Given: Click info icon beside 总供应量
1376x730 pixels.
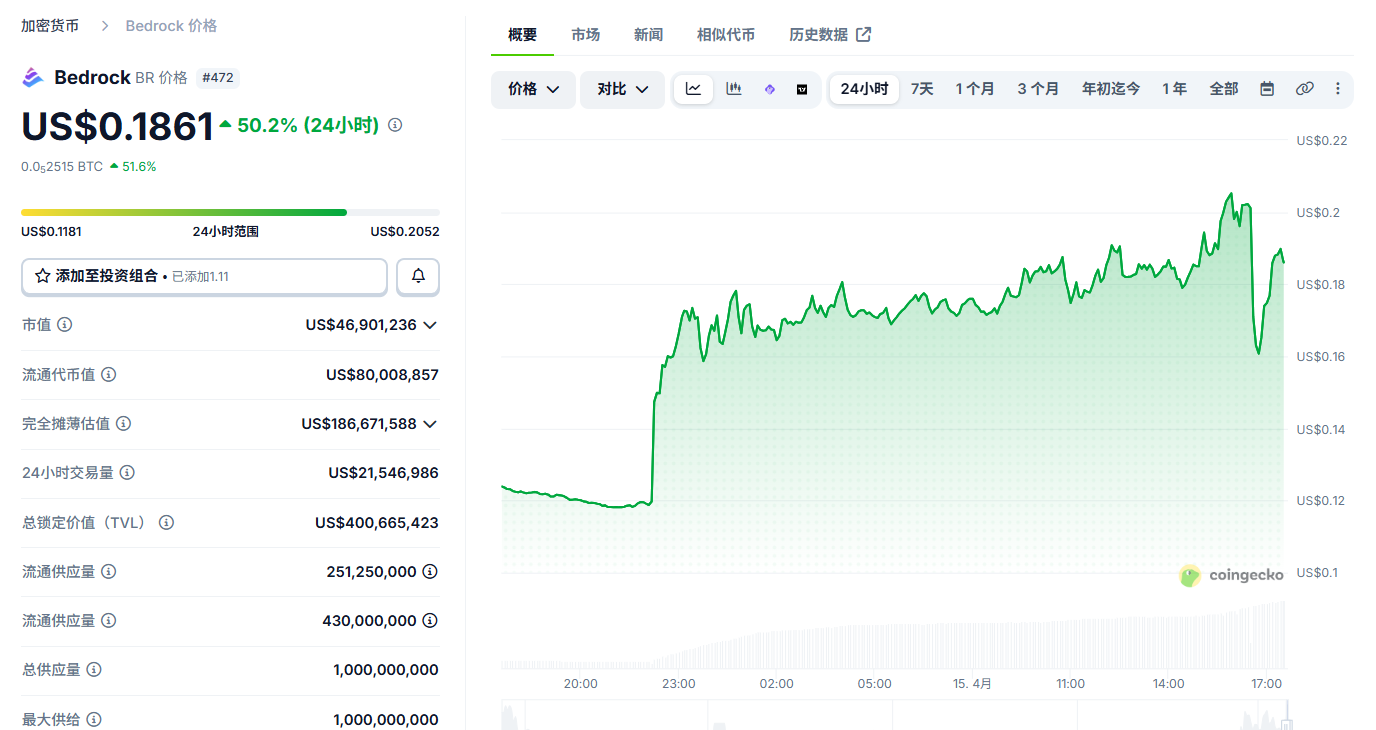Looking at the screenshot, I should [93, 670].
